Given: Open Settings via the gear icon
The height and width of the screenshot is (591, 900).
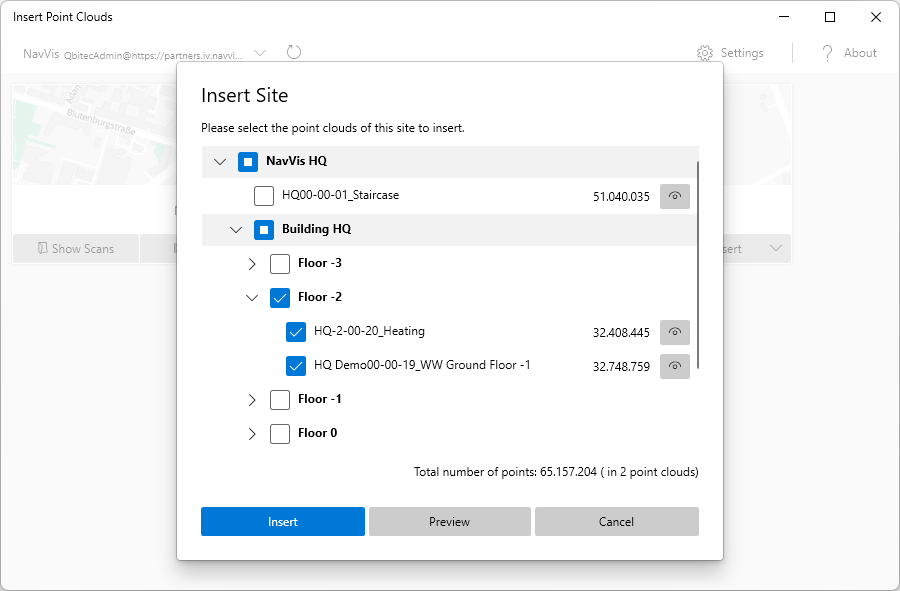Looking at the screenshot, I should 705,53.
